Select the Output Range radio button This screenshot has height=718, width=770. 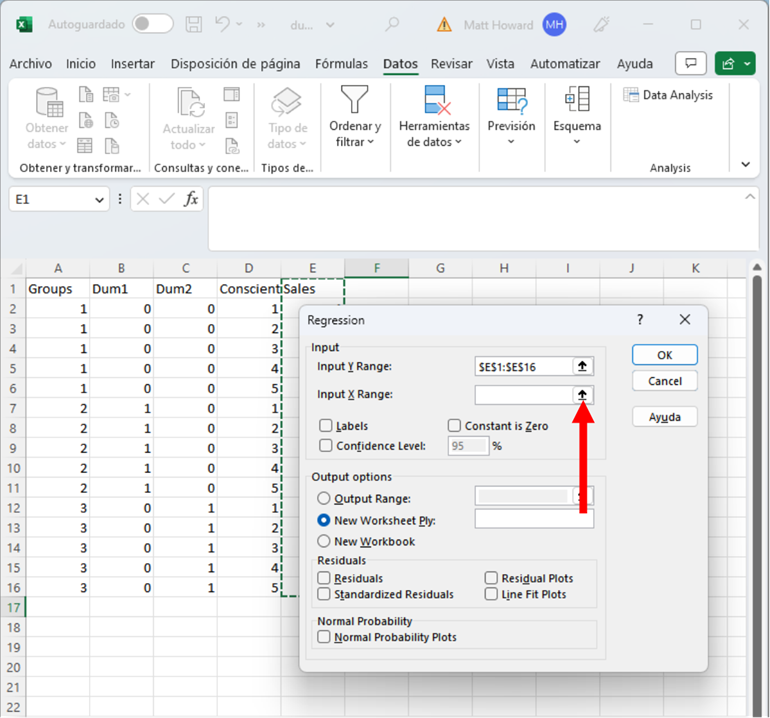coord(323,498)
